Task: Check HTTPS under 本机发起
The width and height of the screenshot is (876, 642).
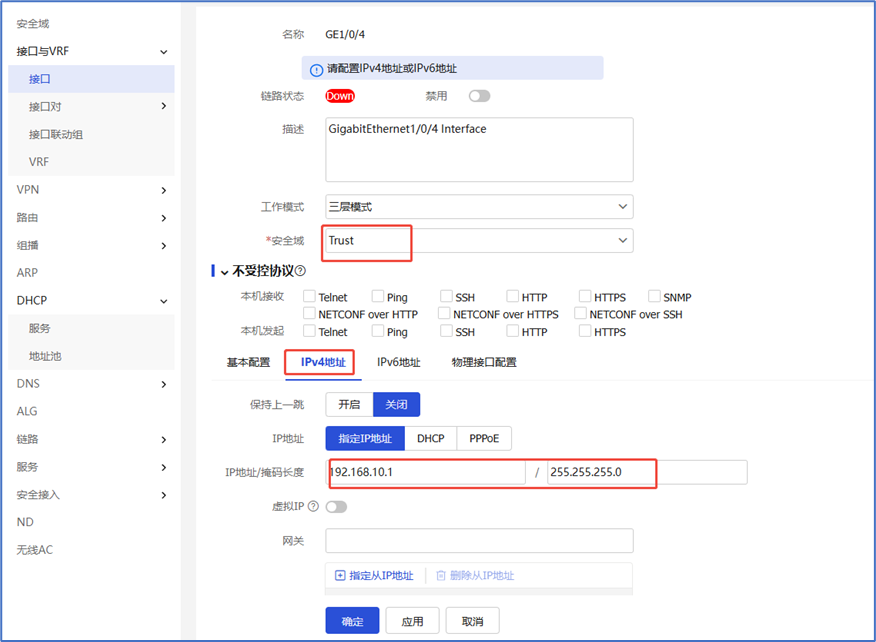Action: pyautogui.click(x=585, y=331)
